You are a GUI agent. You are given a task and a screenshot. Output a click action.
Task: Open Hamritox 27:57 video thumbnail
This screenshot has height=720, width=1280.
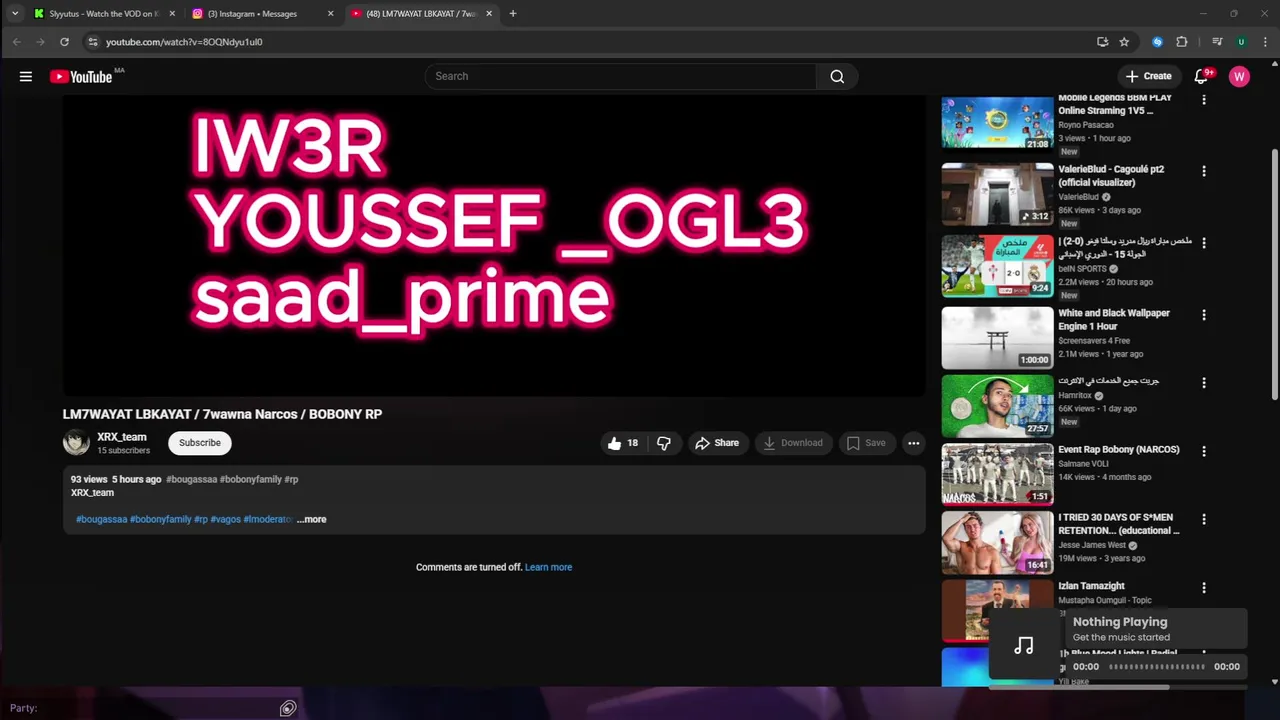(x=997, y=406)
